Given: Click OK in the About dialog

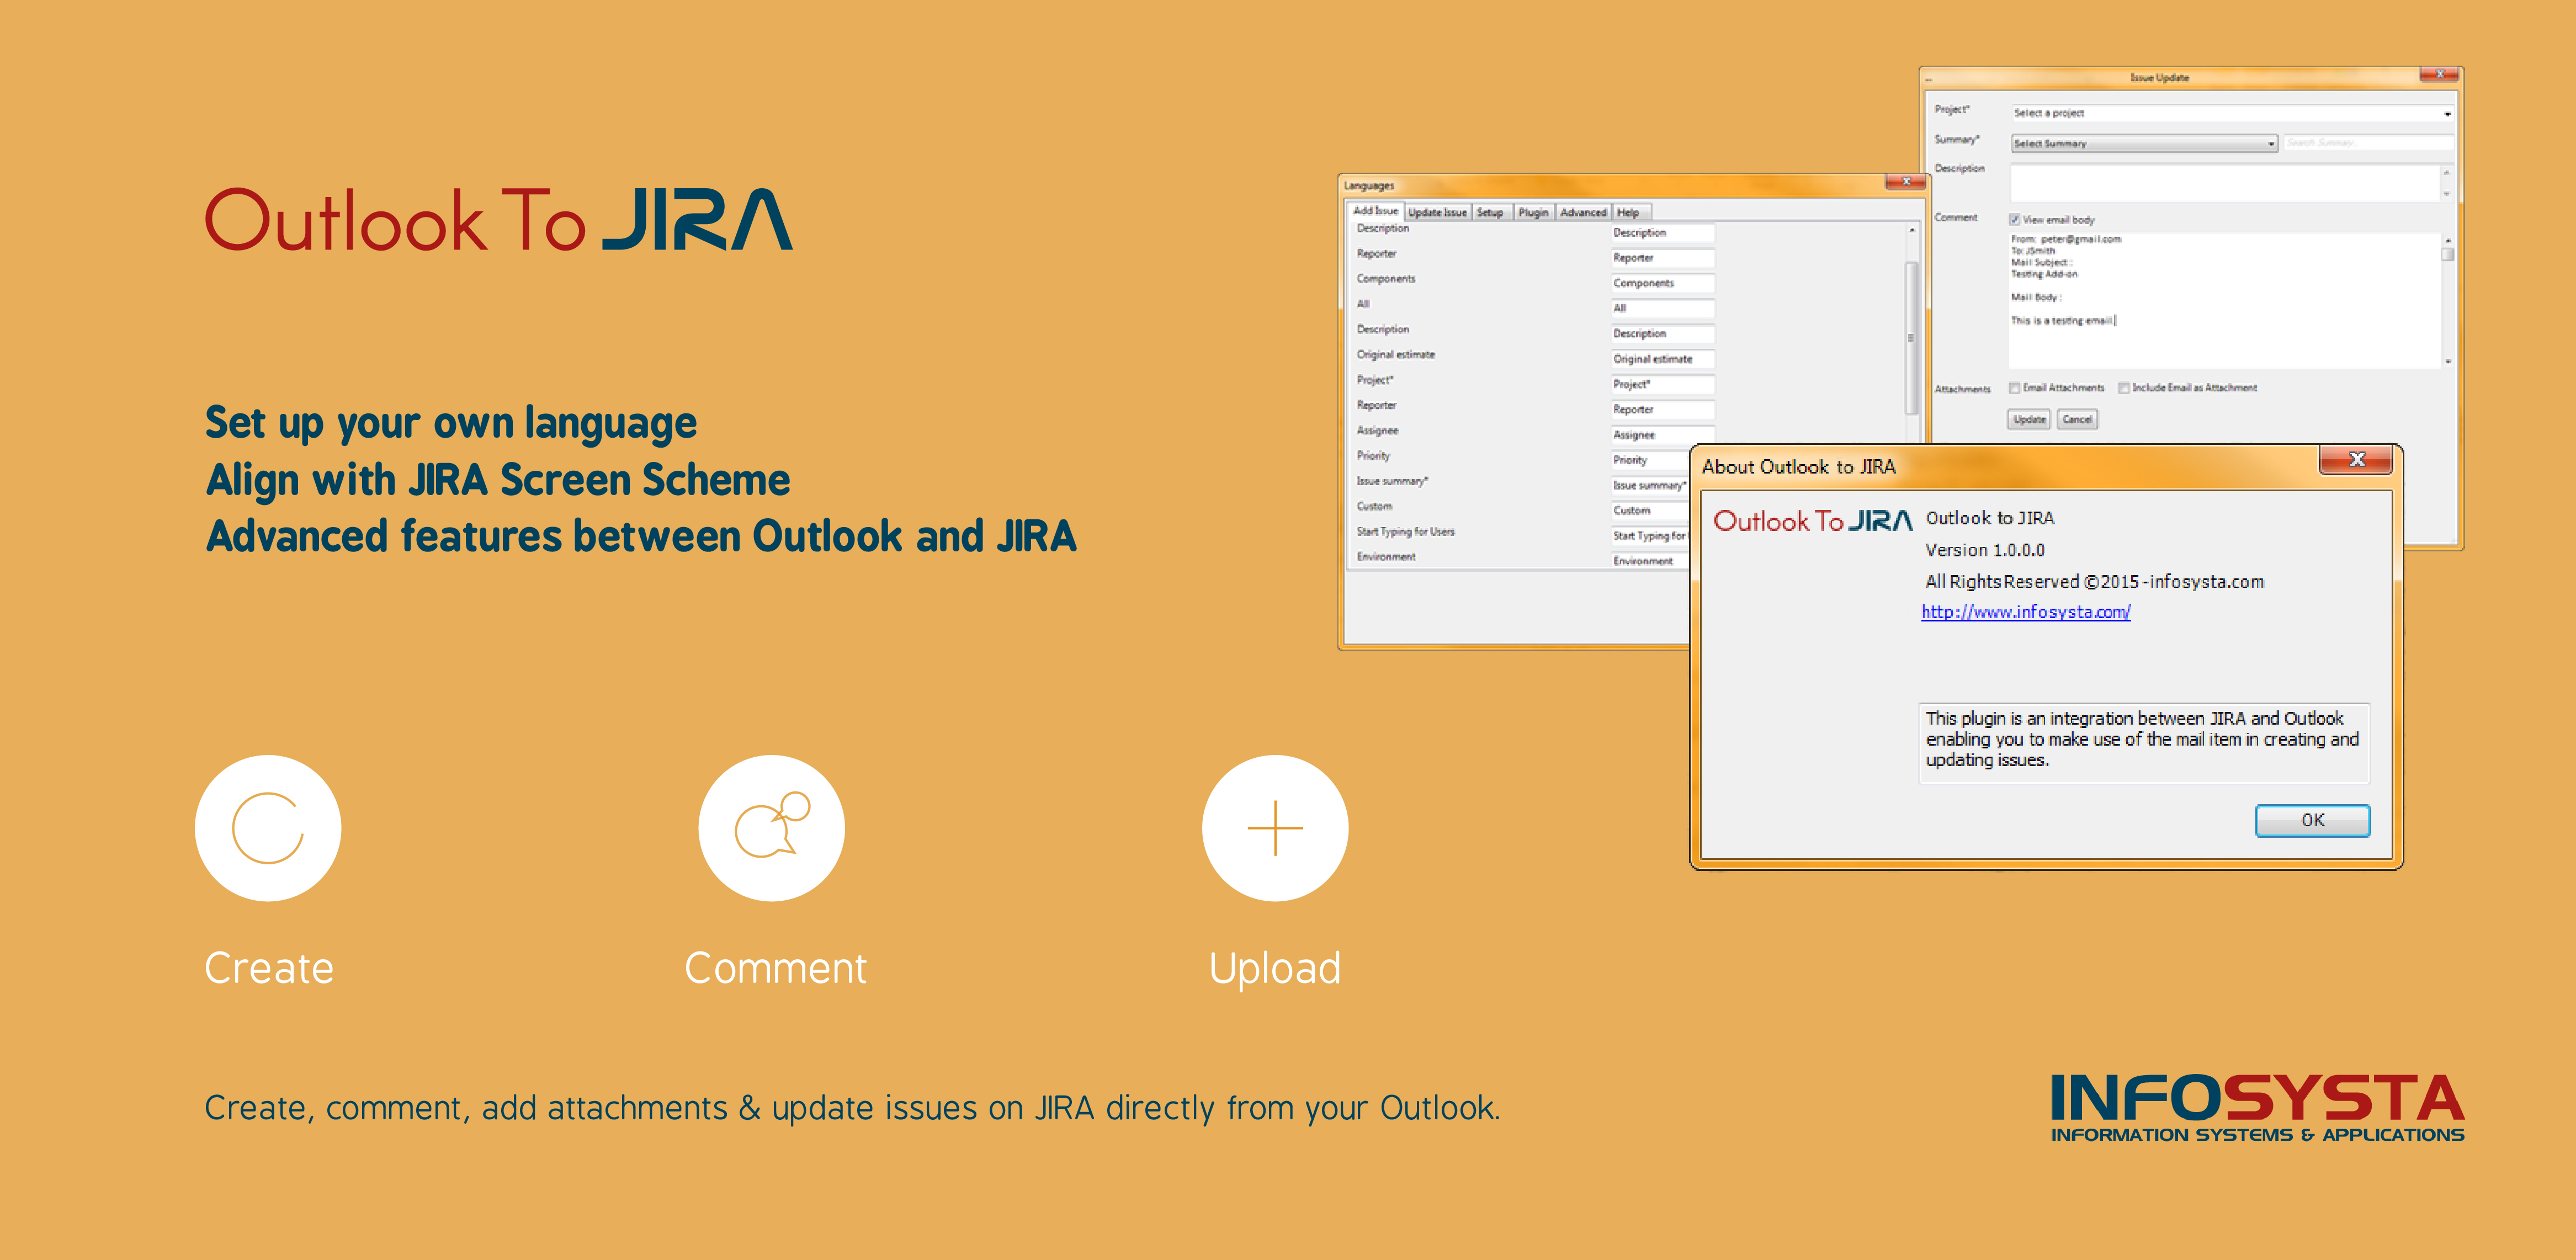Looking at the screenshot, I should coord(2312,820).
